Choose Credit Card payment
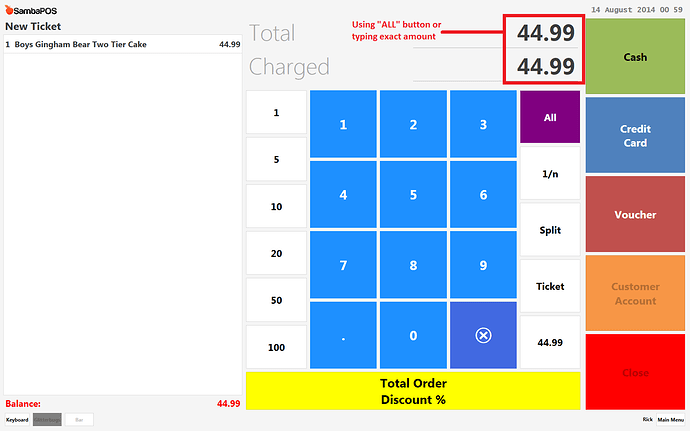 click(x=635, y=135)
